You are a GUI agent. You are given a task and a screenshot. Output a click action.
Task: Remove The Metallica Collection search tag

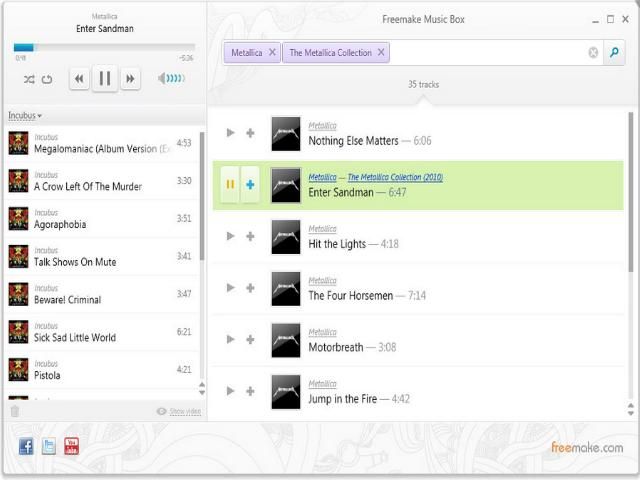tap(381, 53)
